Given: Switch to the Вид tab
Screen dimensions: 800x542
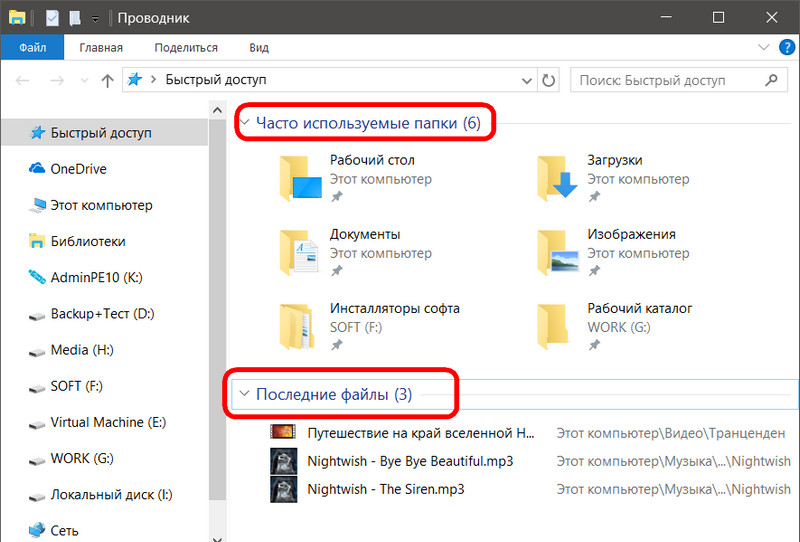Looking at the screenshot, I should [x=259, y=47].
